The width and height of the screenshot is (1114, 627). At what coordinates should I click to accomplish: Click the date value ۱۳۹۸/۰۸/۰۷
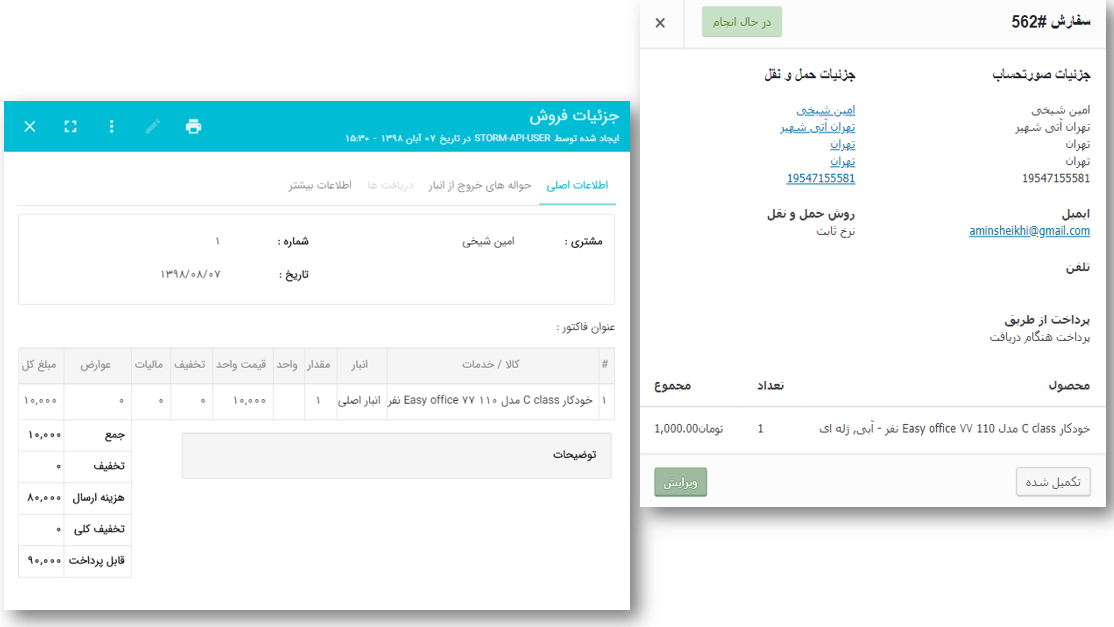[x=190, y=274]
